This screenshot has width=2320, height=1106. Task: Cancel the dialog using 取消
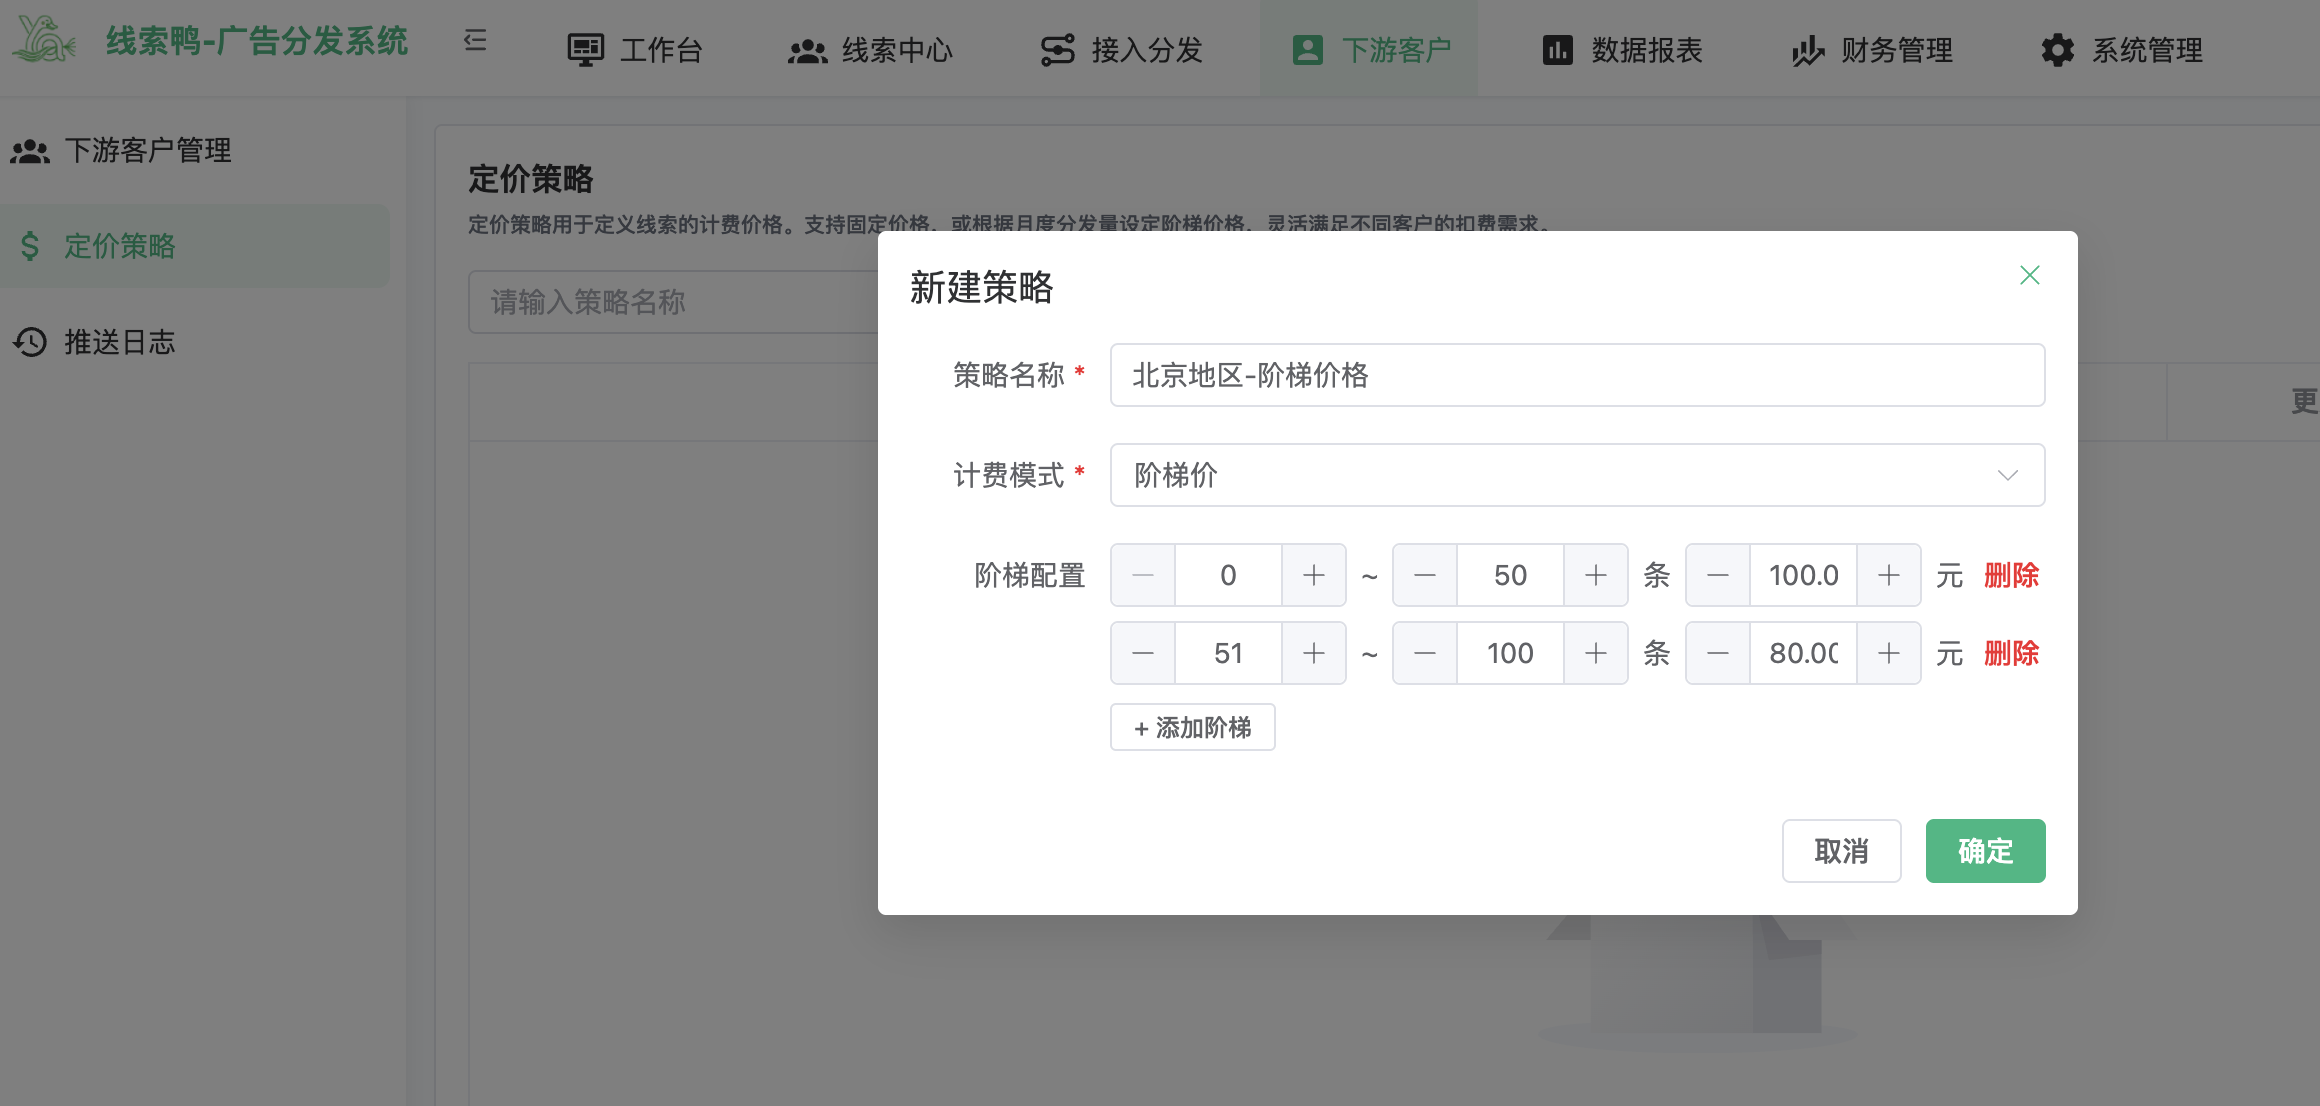point(1841,851)
